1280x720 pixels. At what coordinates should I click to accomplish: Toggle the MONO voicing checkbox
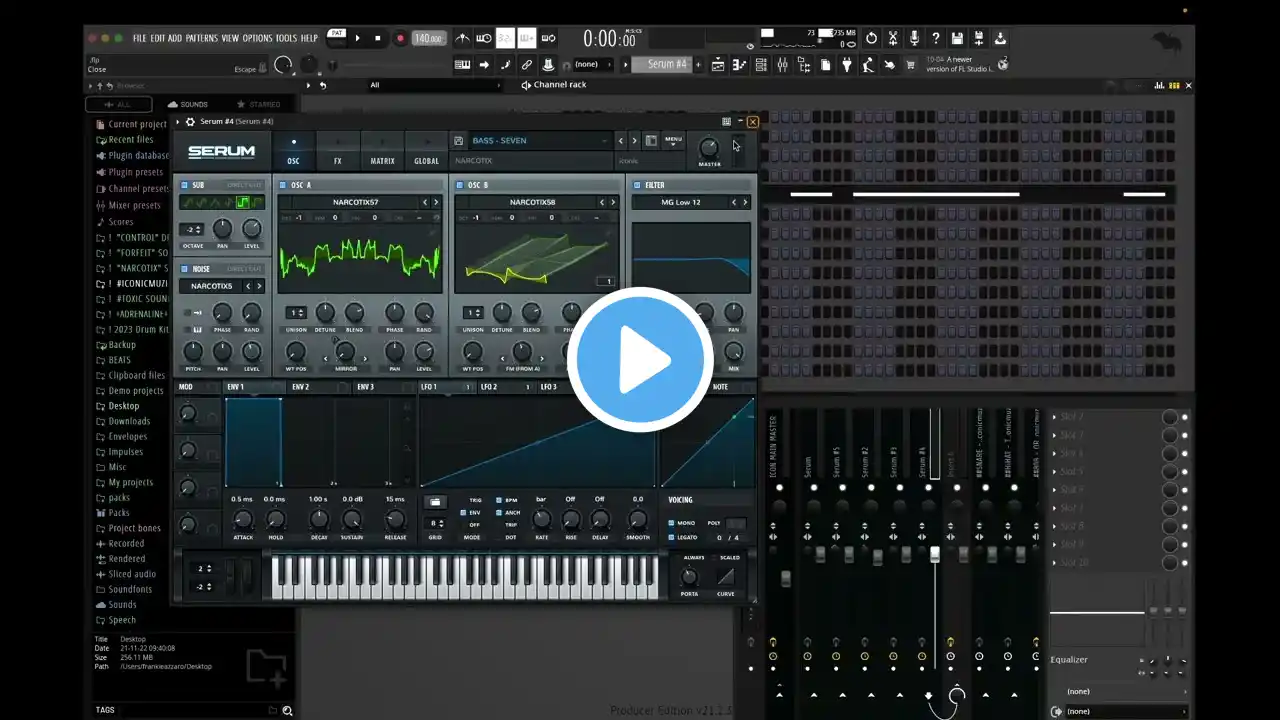pyautogui.click(x=671, y=522)
